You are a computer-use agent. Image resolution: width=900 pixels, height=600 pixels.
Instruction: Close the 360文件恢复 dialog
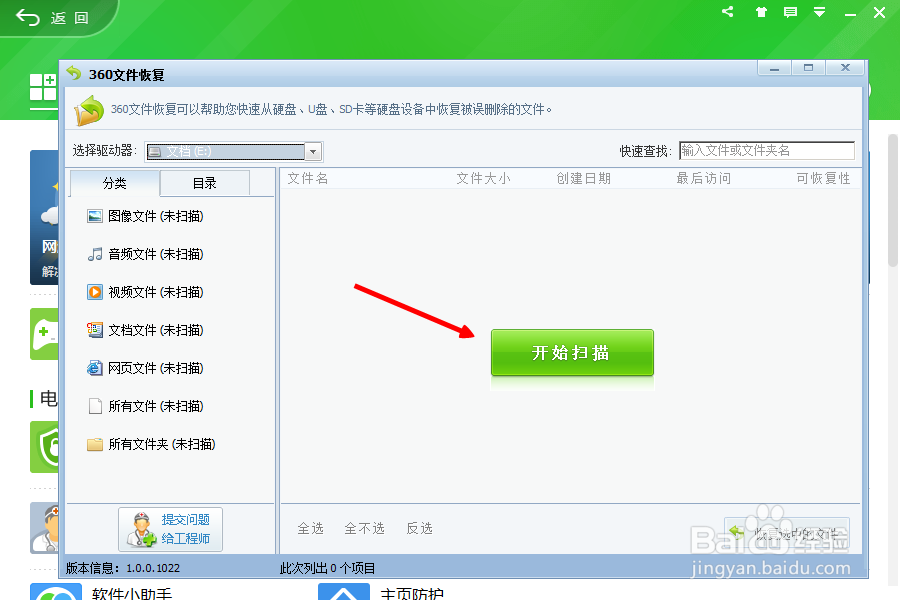(x=845, y=68)
